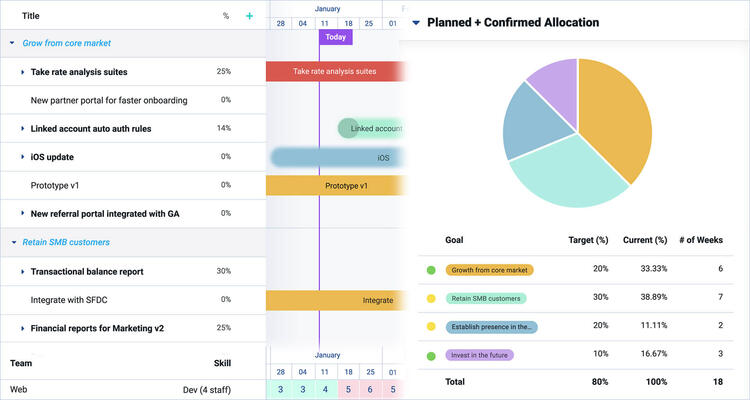Open the Integrate with SFDC task
Viewport: 750px width, 400px height.
coord(68,299)
